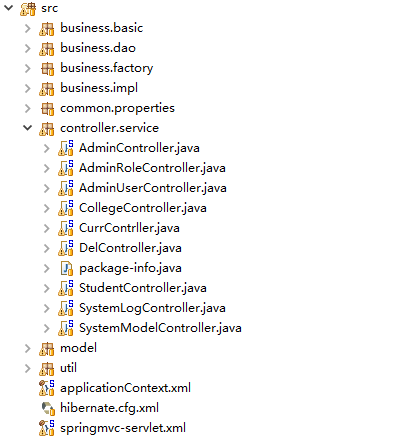Click the hibernate.cfg.xml file icon

click(x=48, y=408)
